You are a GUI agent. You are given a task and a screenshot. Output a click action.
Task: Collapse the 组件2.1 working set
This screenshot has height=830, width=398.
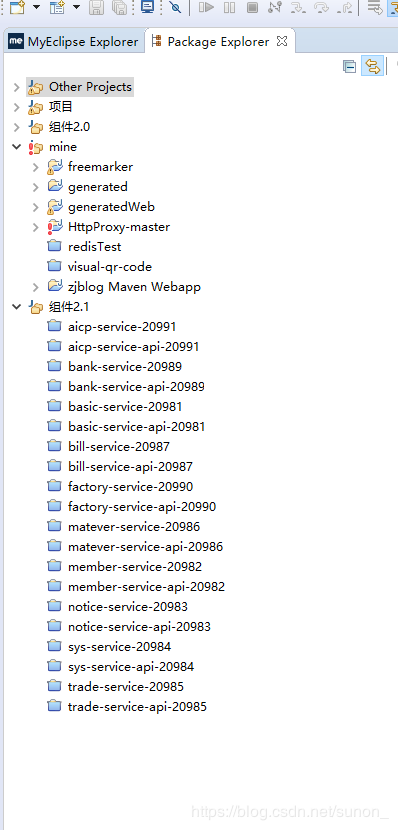click(17, 306)
